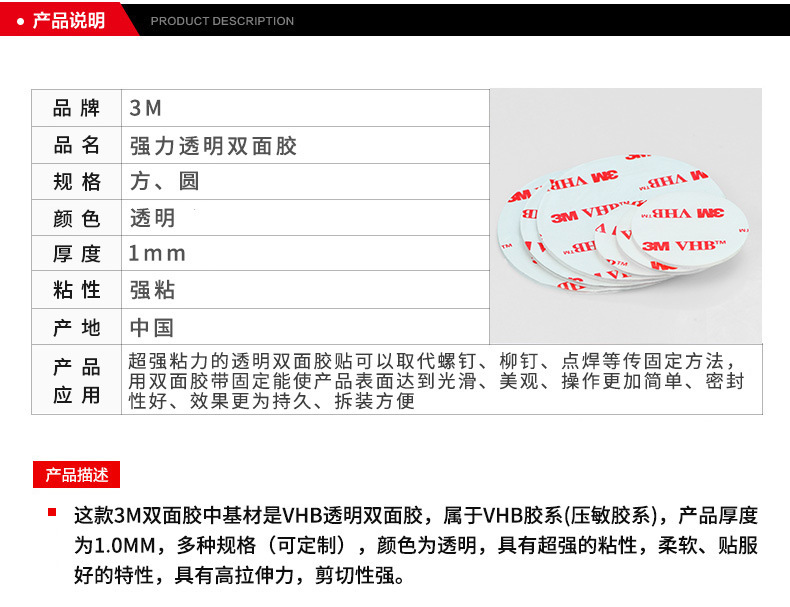The height and width of the screenshot is (607, 790).
Task: Select the 方、圆 specification value
Action: [x=164, y=181]
